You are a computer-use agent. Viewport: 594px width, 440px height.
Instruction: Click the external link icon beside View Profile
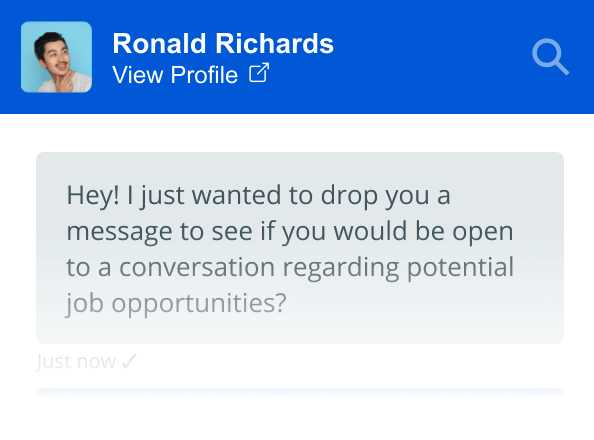(259, 72)
